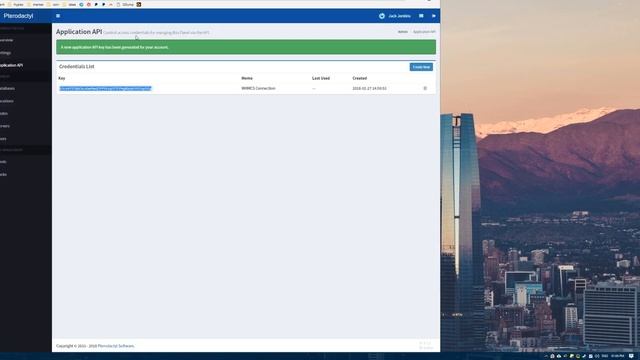Click the cloud tray icon in taskbar
Screen dimensions: 640x360
tap(559, 356)
